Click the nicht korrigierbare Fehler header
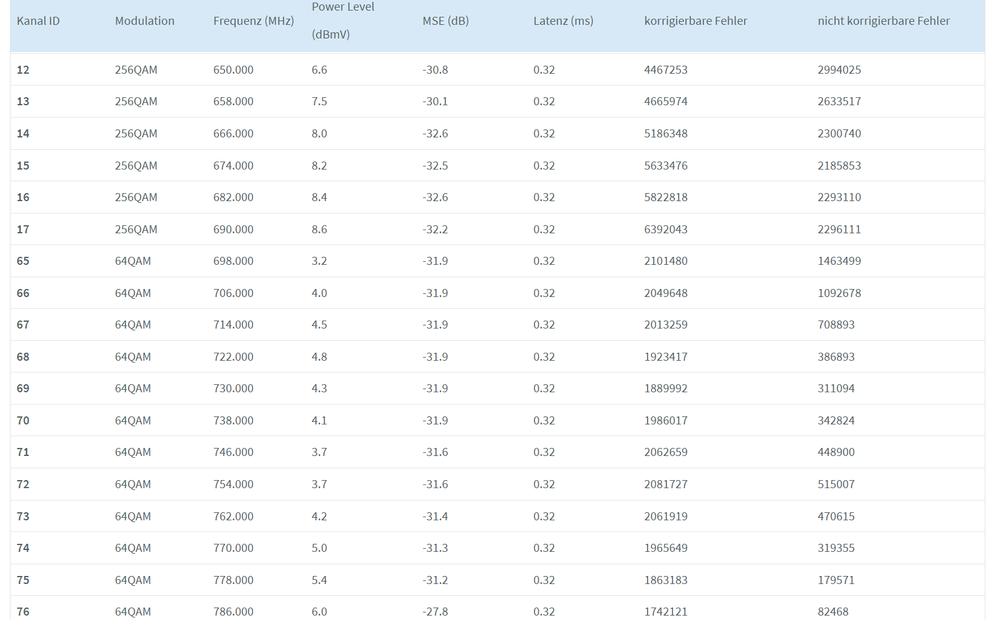This screenshot has width=999, height=620. [x=883, y=21]
